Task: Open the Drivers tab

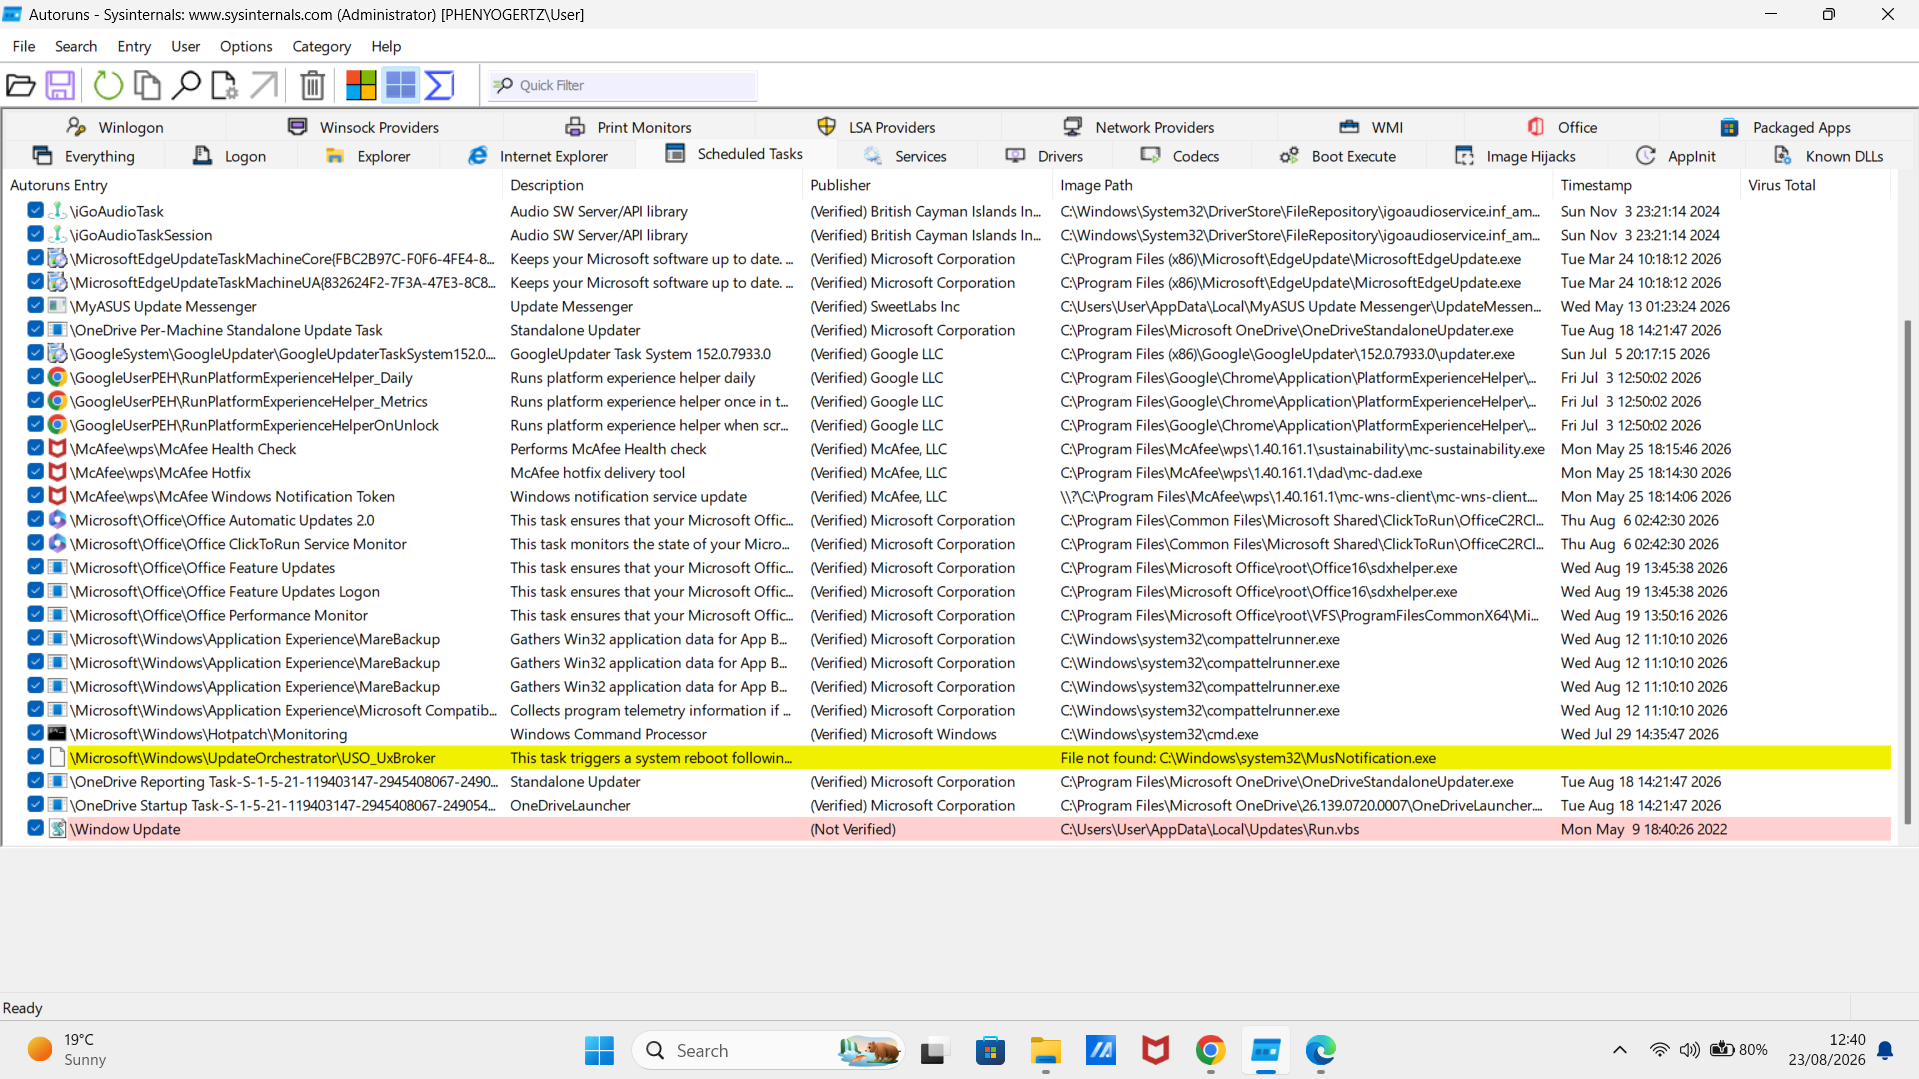Action: click(x=1045, y=156)
